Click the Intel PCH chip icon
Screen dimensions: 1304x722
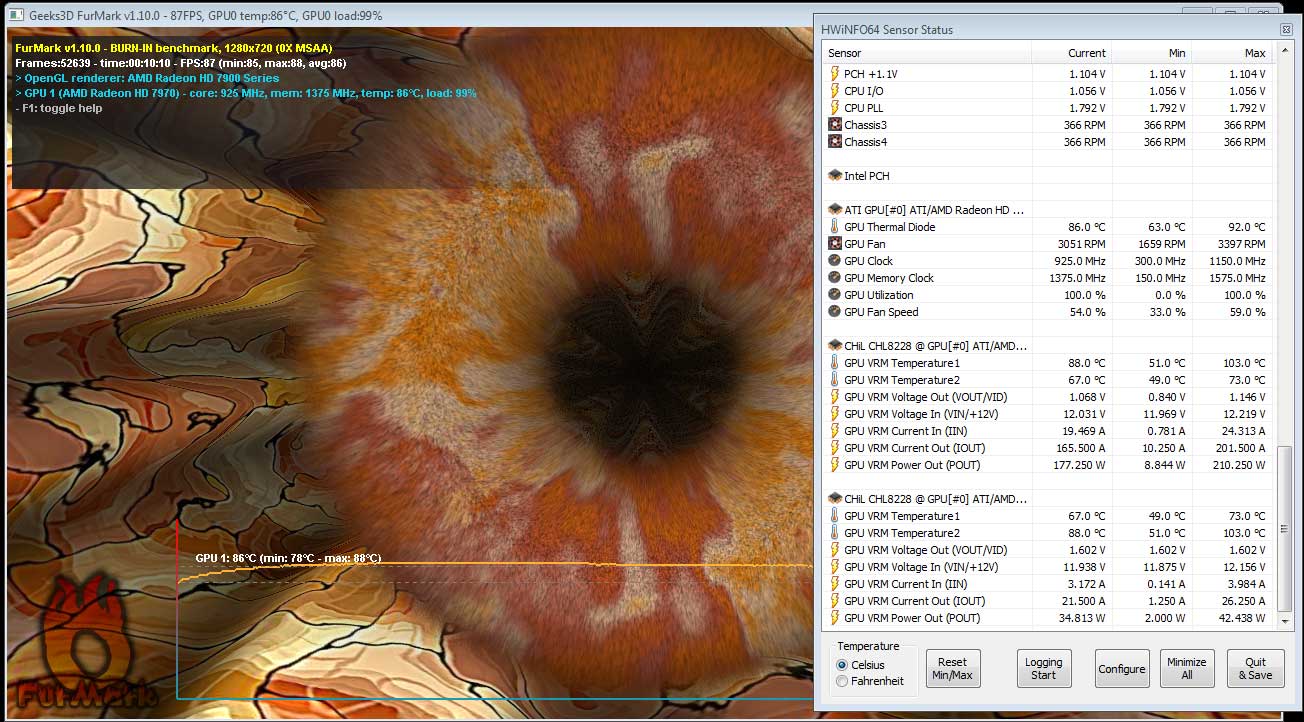pyautogui.click(x=835, y=176)
